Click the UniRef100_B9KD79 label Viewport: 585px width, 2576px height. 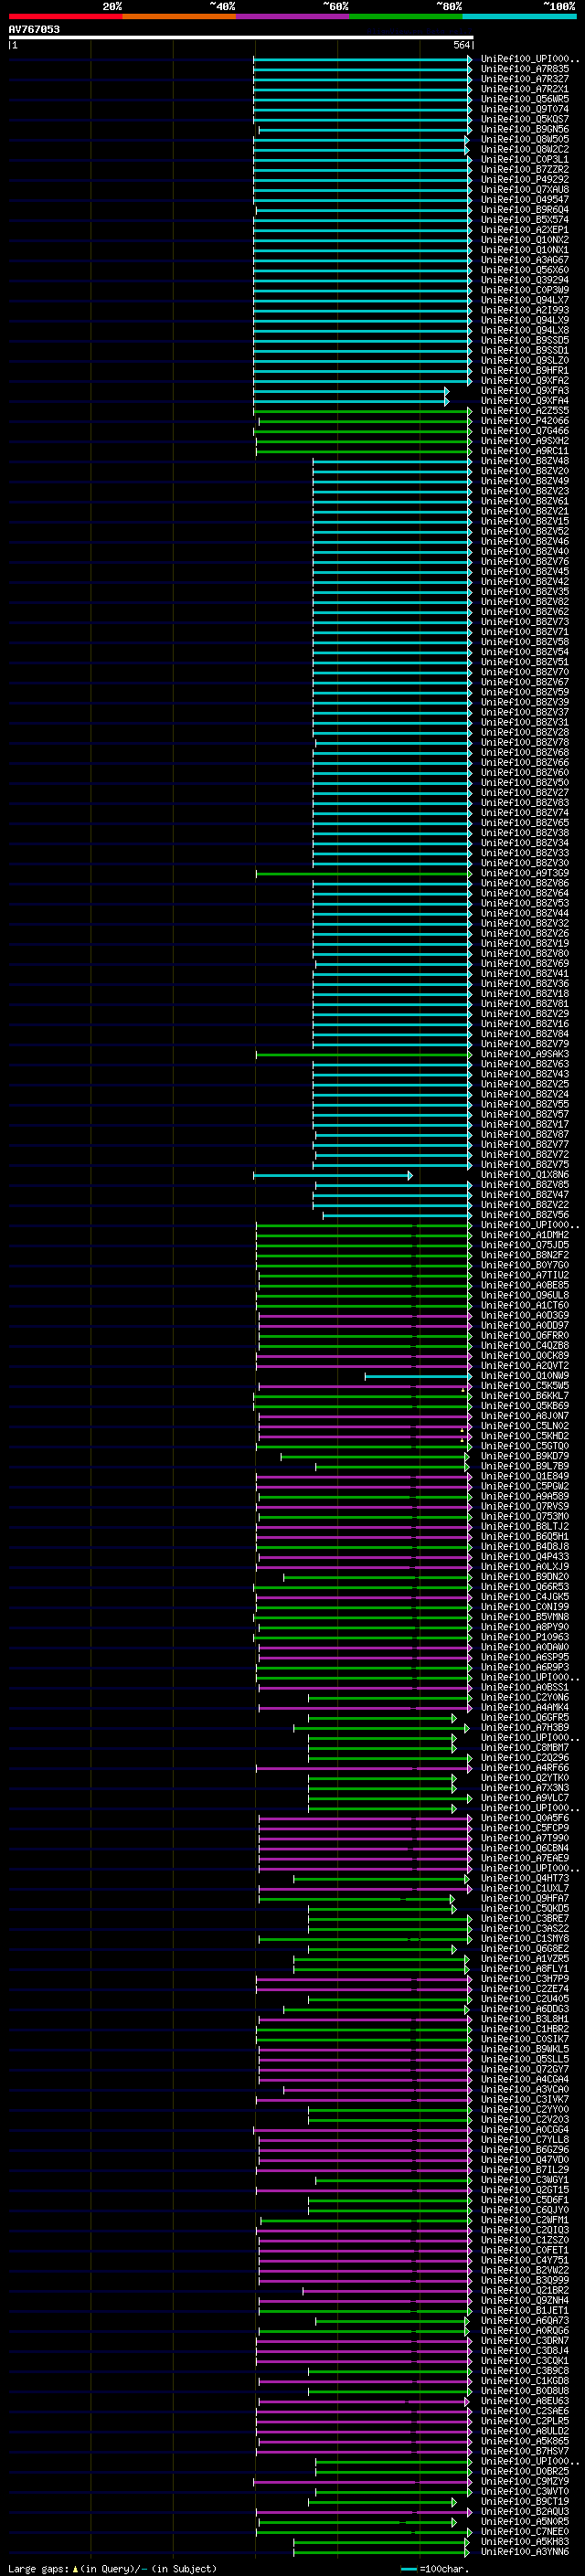[524, 1456]
